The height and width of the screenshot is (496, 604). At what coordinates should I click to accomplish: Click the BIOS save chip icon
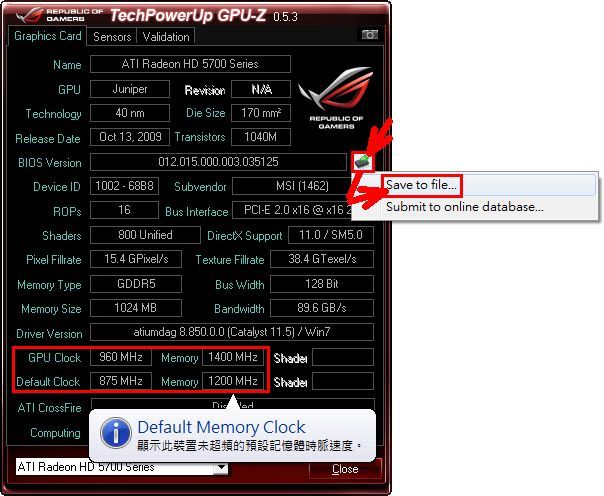point(362,161)
